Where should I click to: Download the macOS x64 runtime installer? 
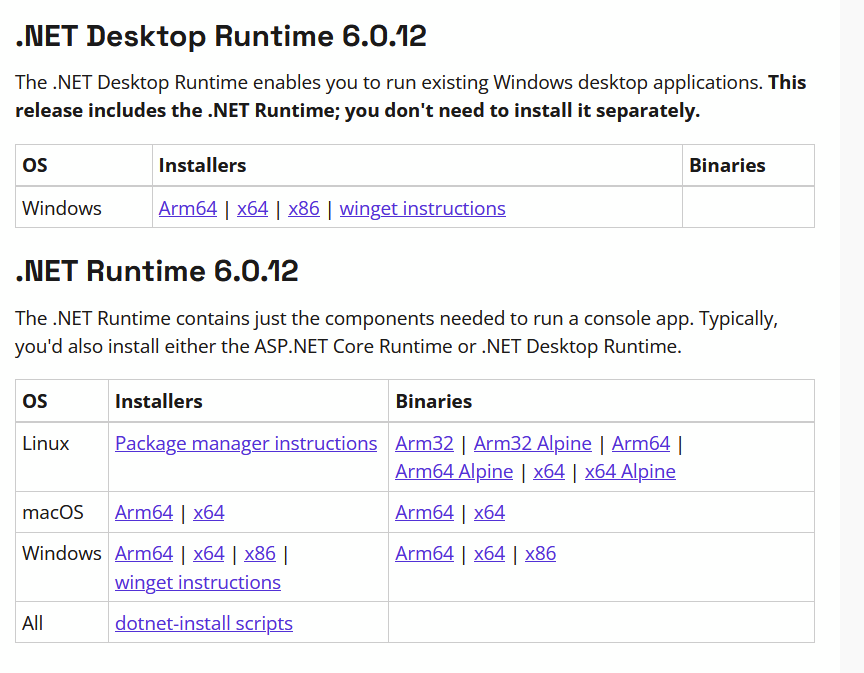click(x=209, y=512)
